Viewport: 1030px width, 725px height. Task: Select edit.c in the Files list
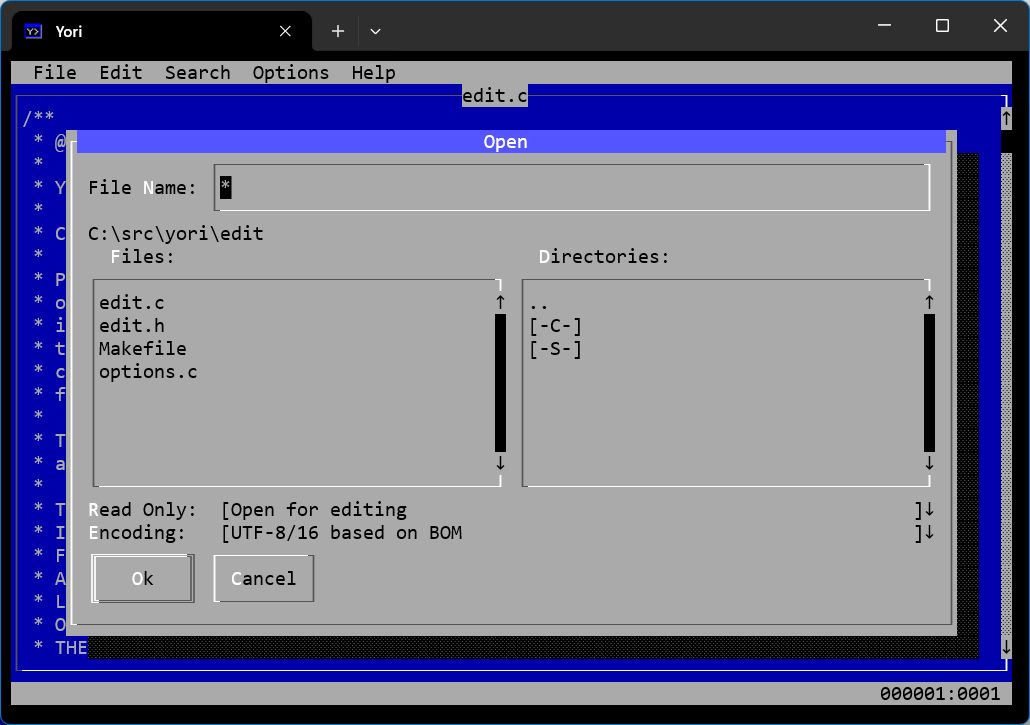coord(131,303)
